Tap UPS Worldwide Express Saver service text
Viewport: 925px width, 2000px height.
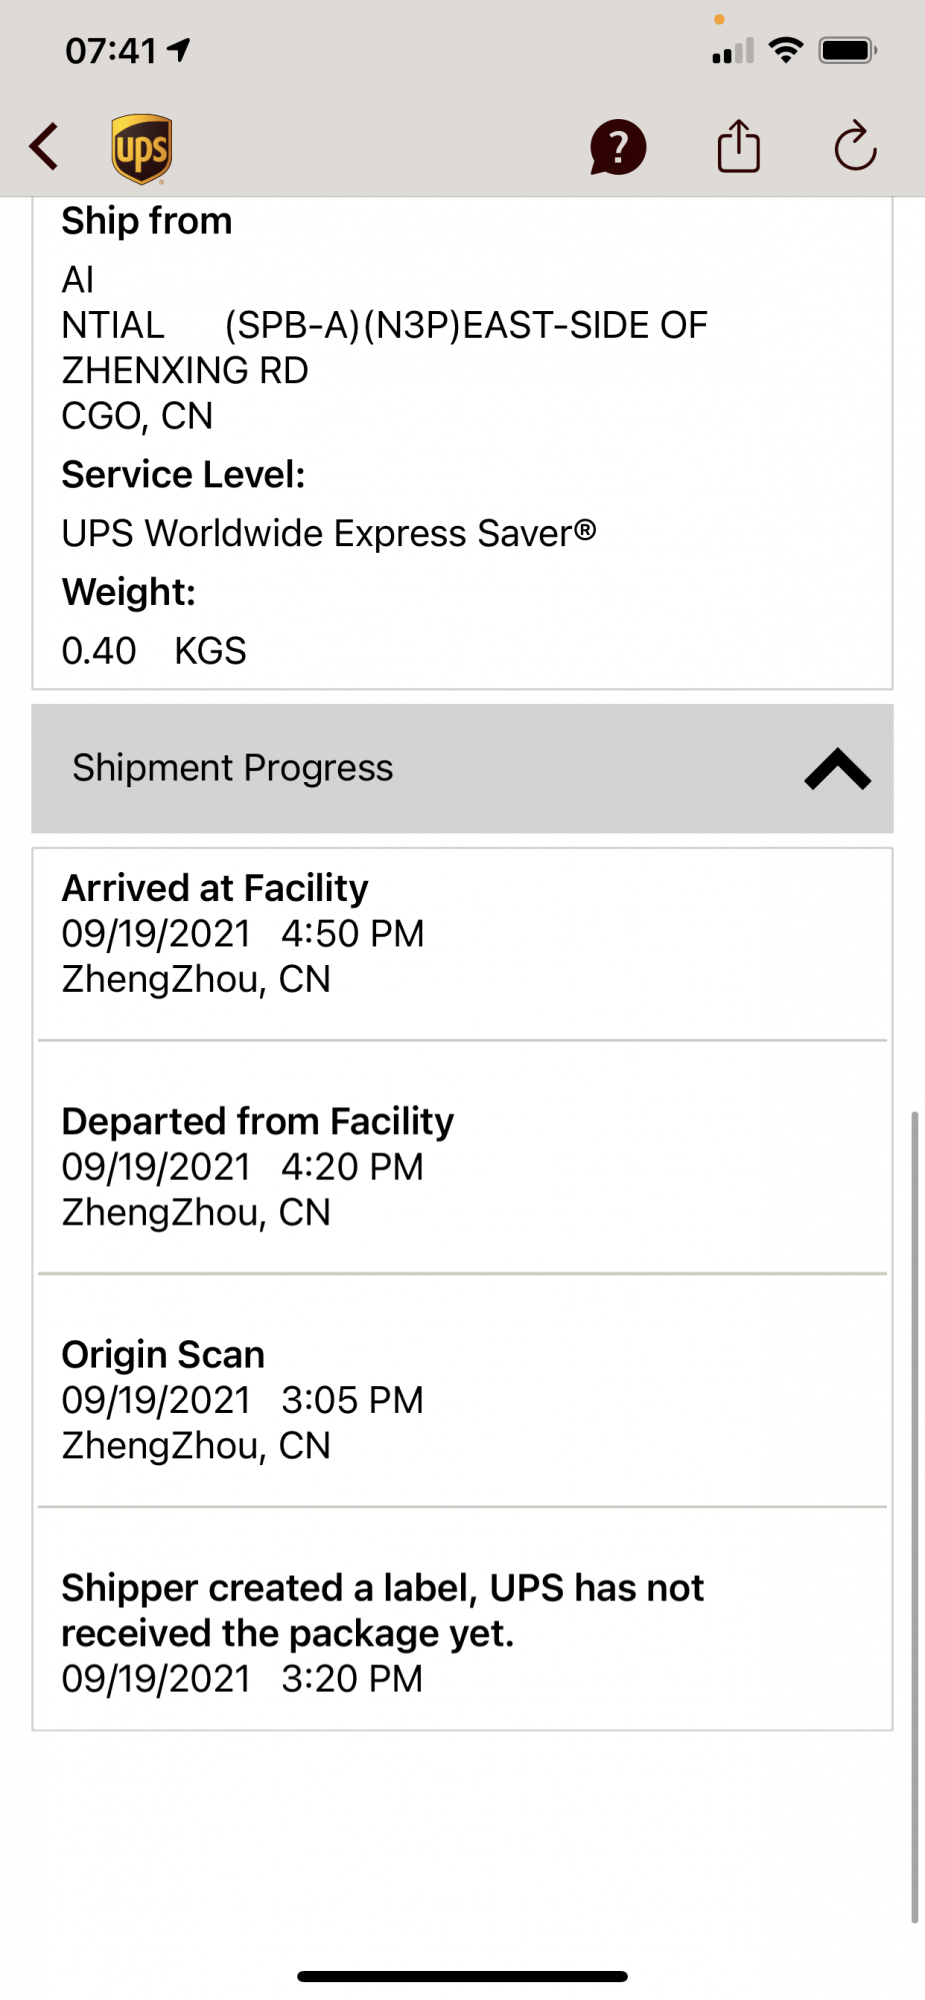tap(329, 533)
